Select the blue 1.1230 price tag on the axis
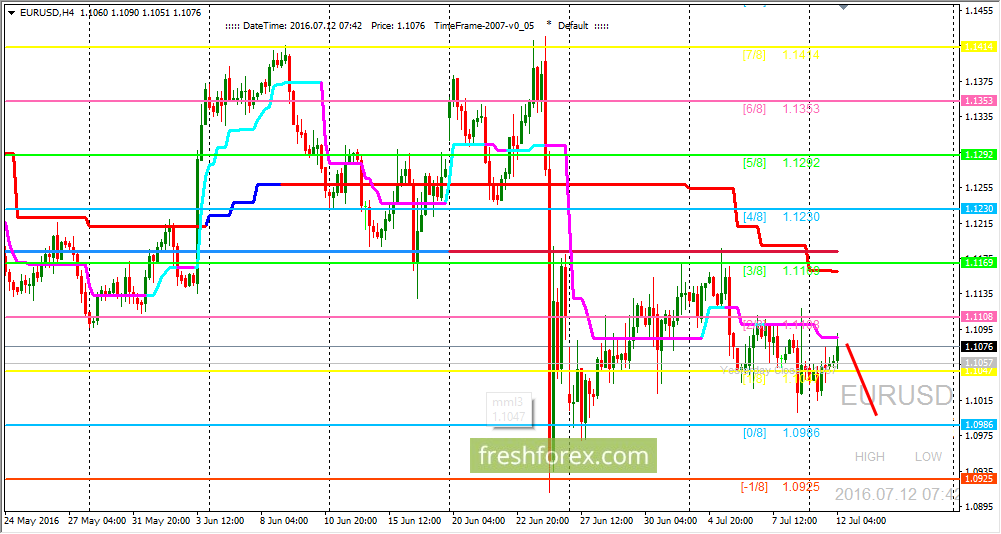The width and height of the screenshot is (1001, 534). coord(979,209)
